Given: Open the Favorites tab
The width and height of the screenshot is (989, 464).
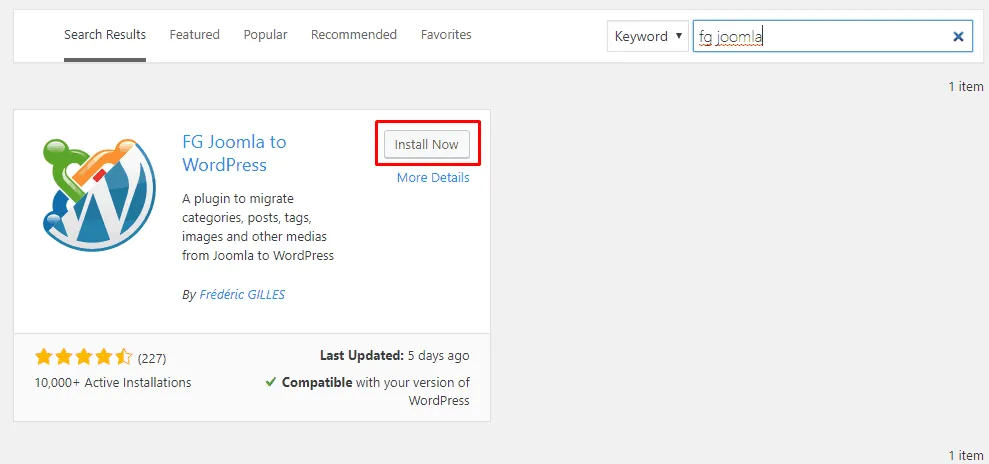Looking at the screenshot, I should coord(446,35).
